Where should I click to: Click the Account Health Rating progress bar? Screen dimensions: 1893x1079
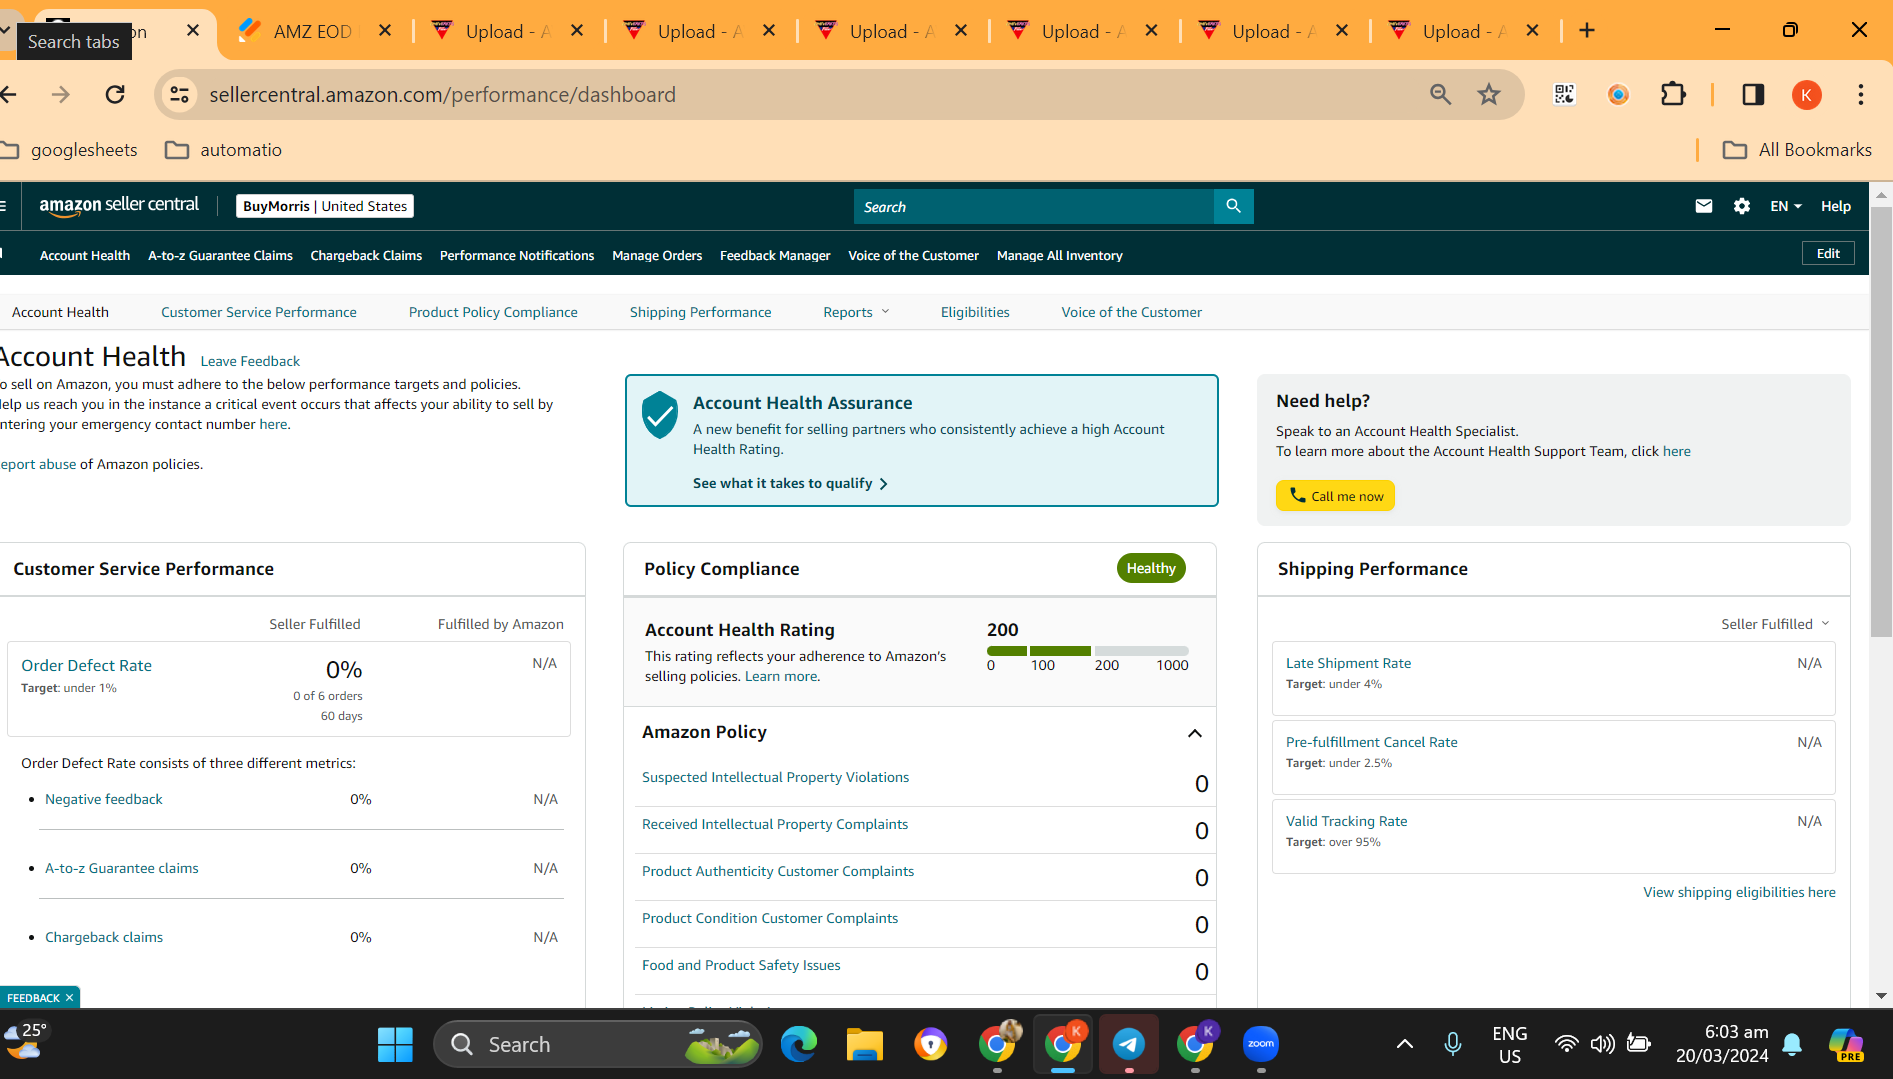click(x=1088, y=651)
